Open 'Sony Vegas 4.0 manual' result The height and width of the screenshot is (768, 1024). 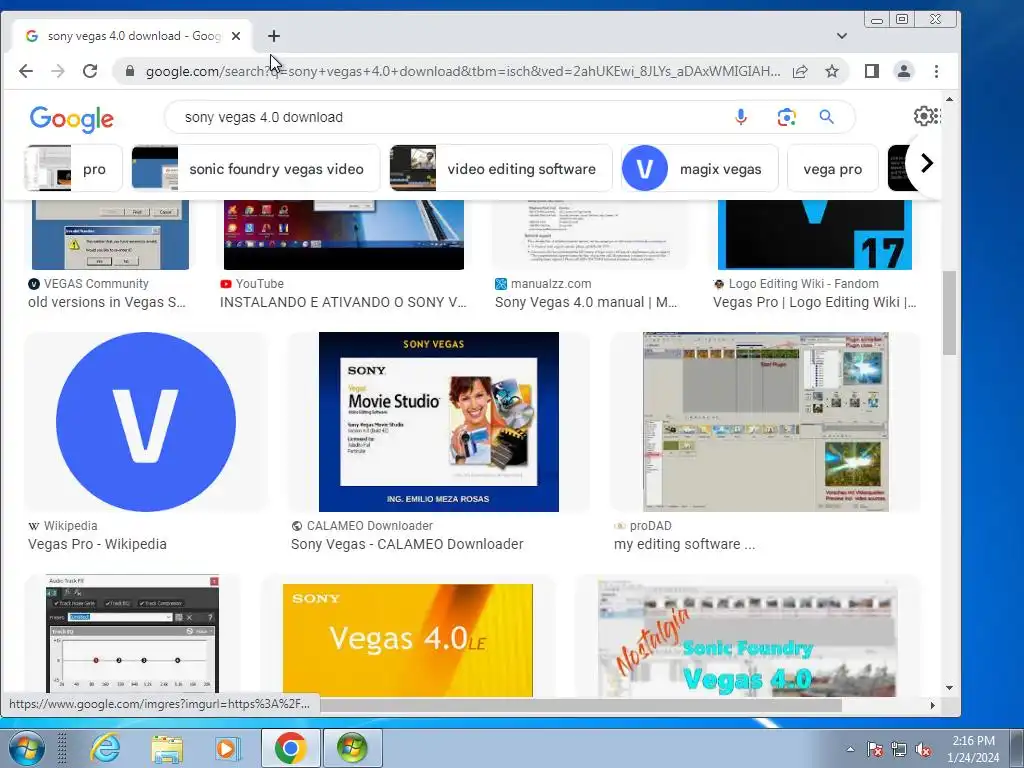[586, 302]
